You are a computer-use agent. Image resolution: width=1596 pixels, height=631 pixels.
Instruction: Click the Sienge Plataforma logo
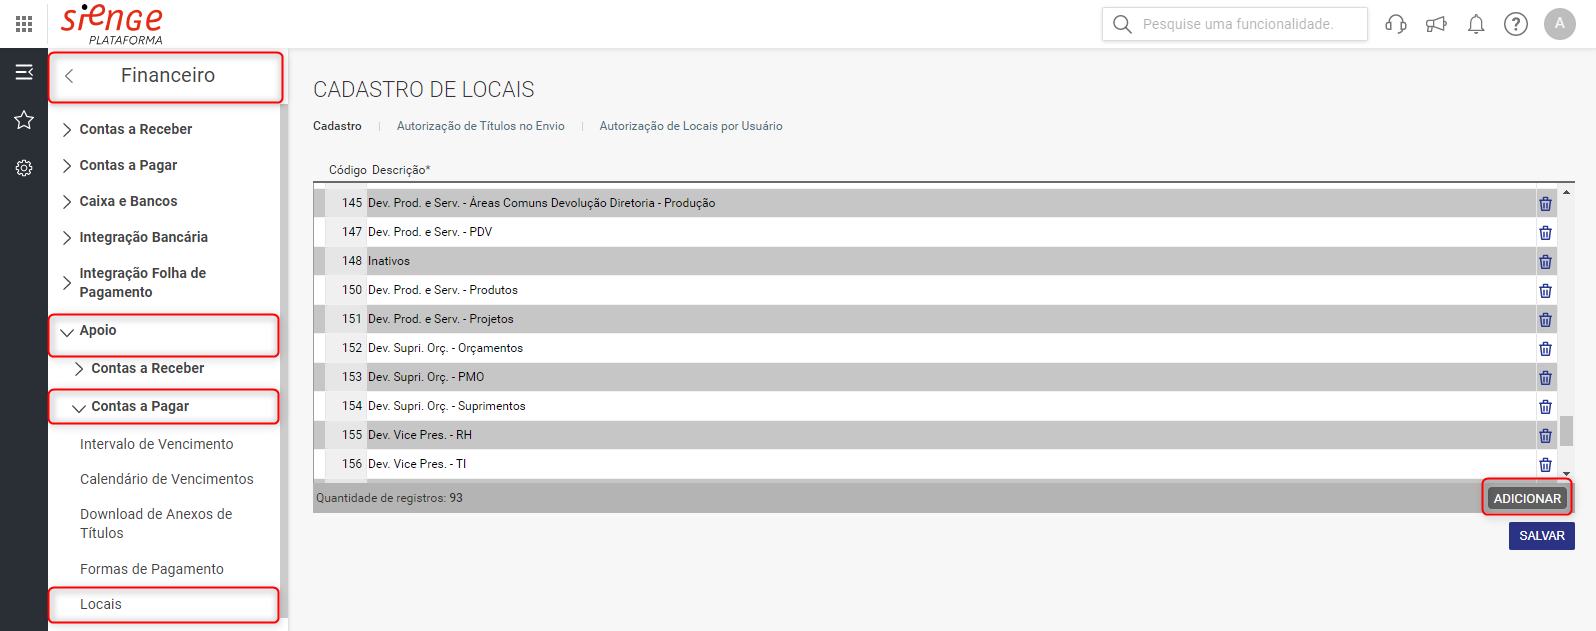(112, 24)
